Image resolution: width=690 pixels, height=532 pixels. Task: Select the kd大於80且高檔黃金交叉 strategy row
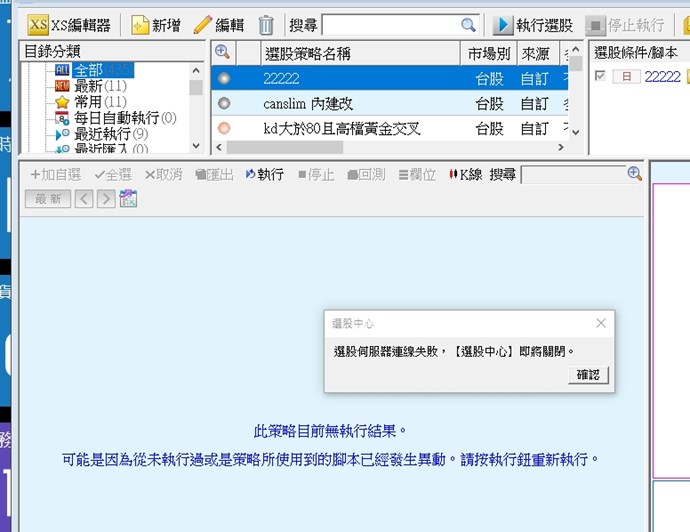pos(390,128)
